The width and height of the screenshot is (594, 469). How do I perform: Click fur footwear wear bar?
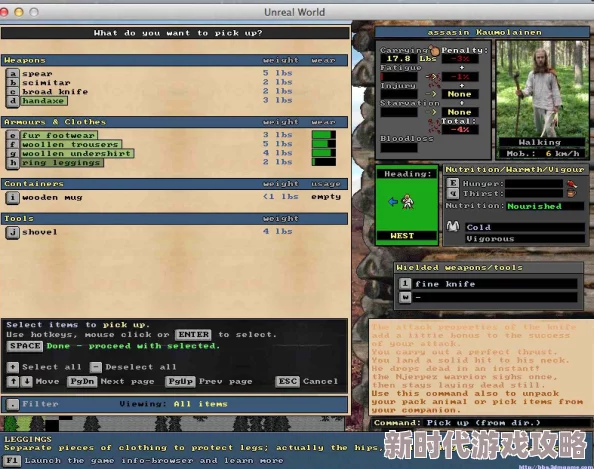[x=324, y=135]
